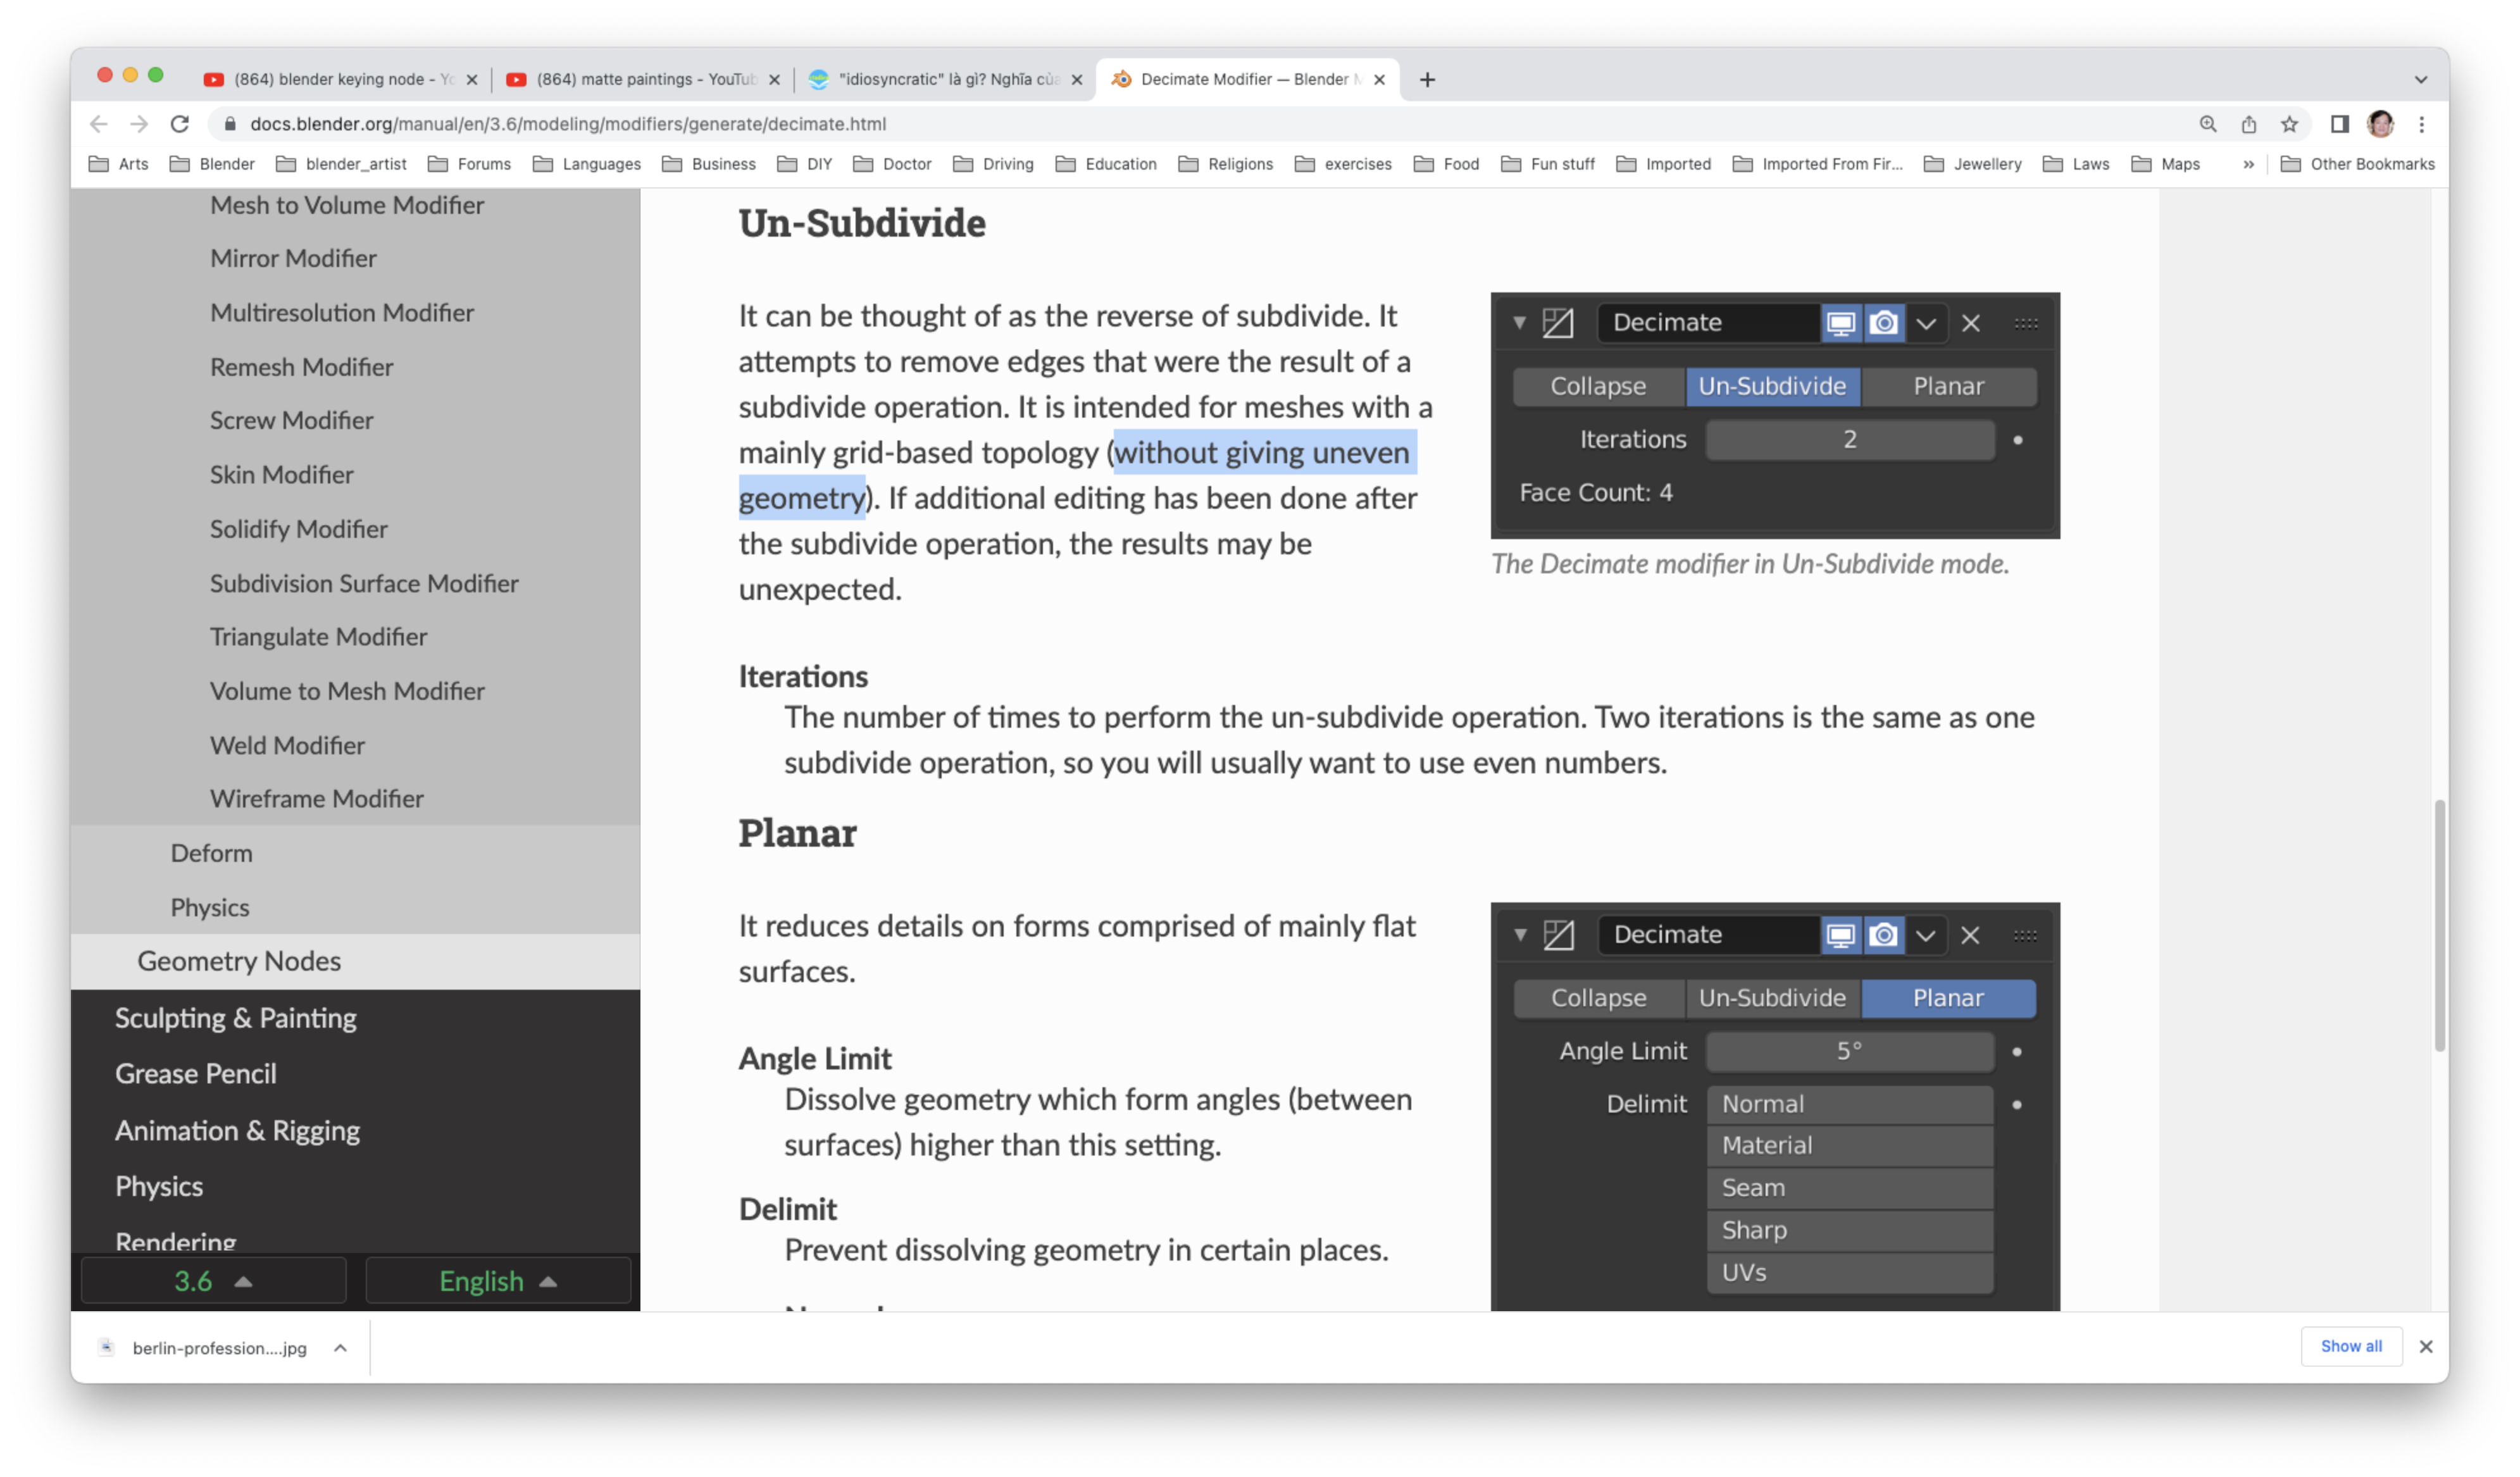Reload the page with the refresh icon
Image resolution: width=2520 pixels, height=1477 pixels.
coord(180,124)
